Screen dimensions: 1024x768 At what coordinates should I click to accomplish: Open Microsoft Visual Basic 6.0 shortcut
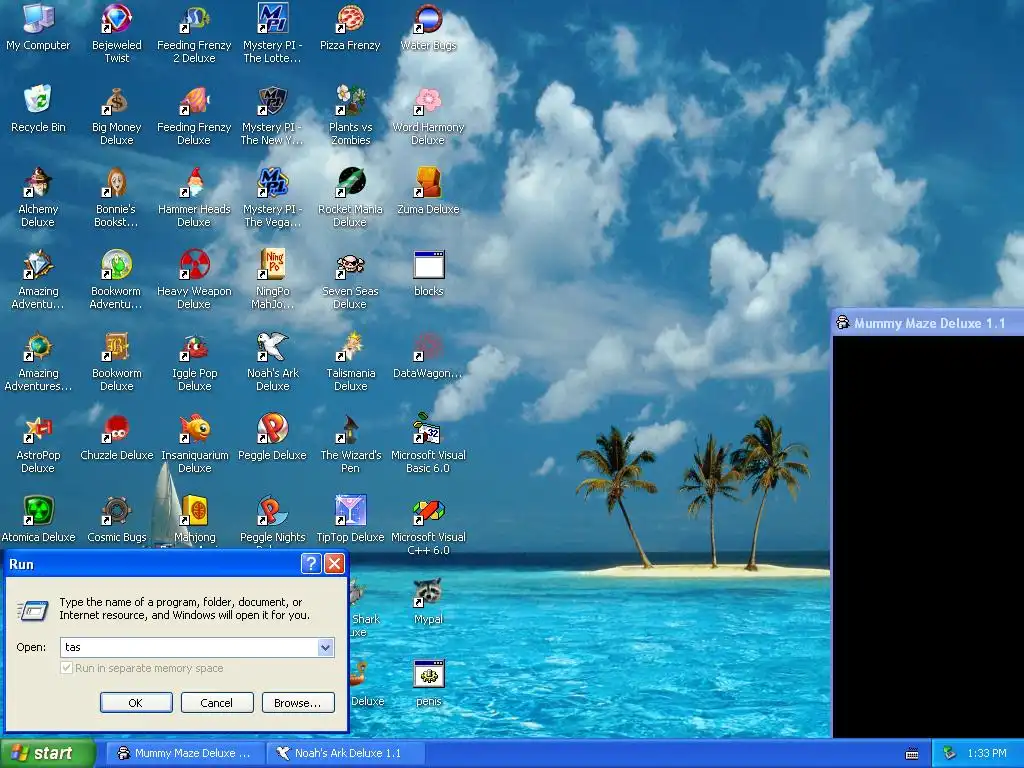coord(428,444)
